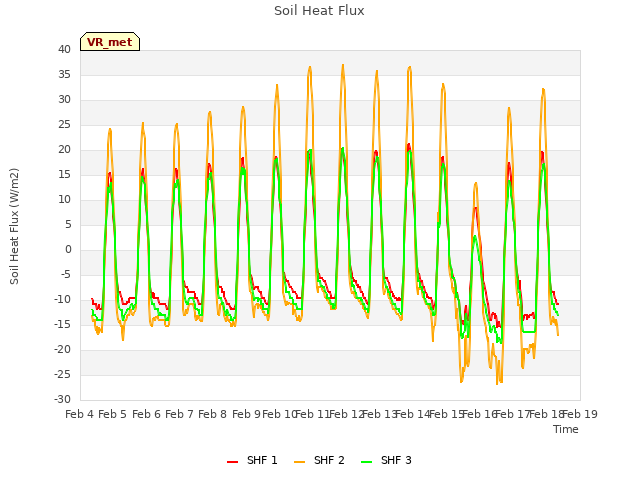Screen dimensions: 640x480
Task: Toggle the SHF 2 legend label
Action: [329, 460]
